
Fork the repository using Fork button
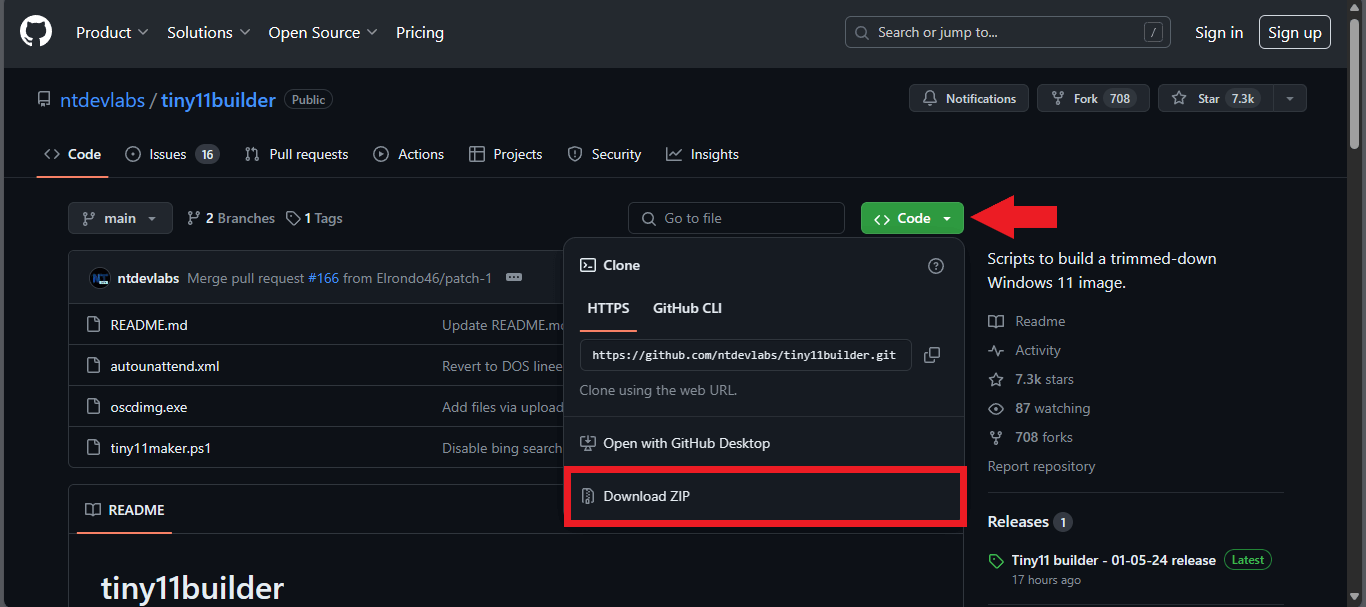[1093, 98]
